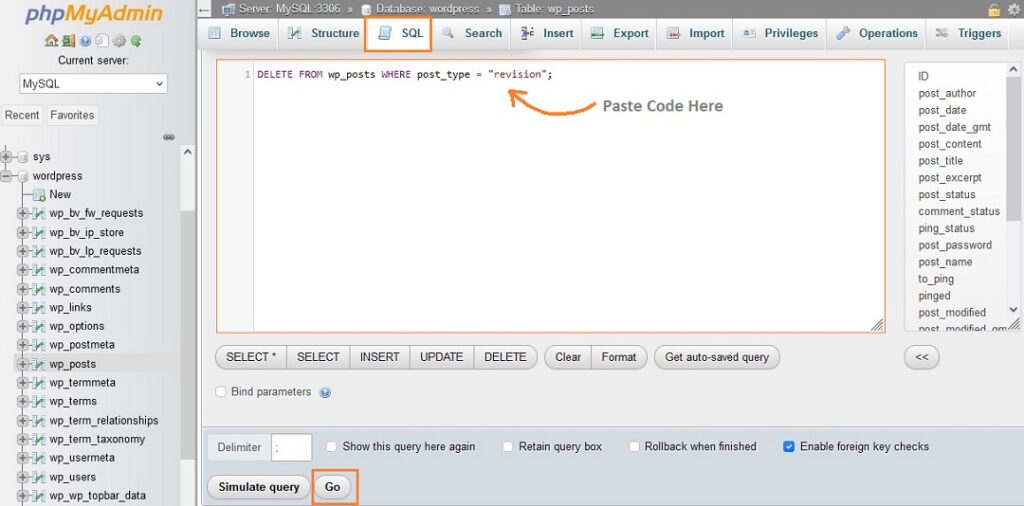Check the Retain query box option
The image size is (1024, 506).
click(x=507, y=447)
